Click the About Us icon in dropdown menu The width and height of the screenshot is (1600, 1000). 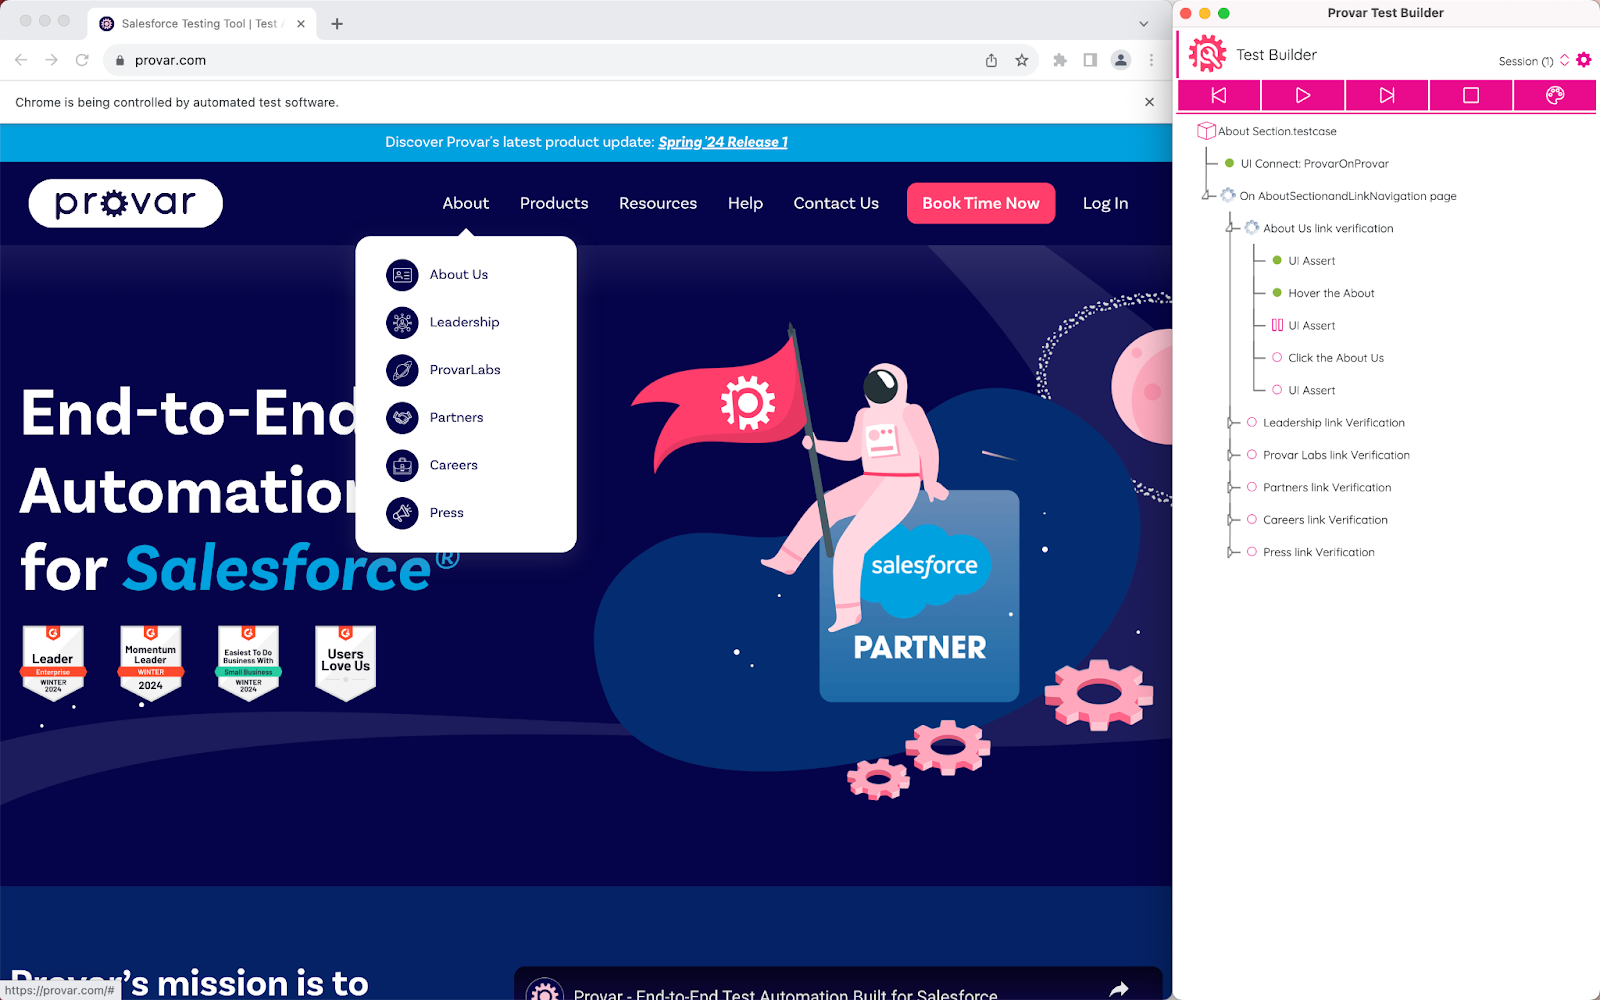[402, 274]
